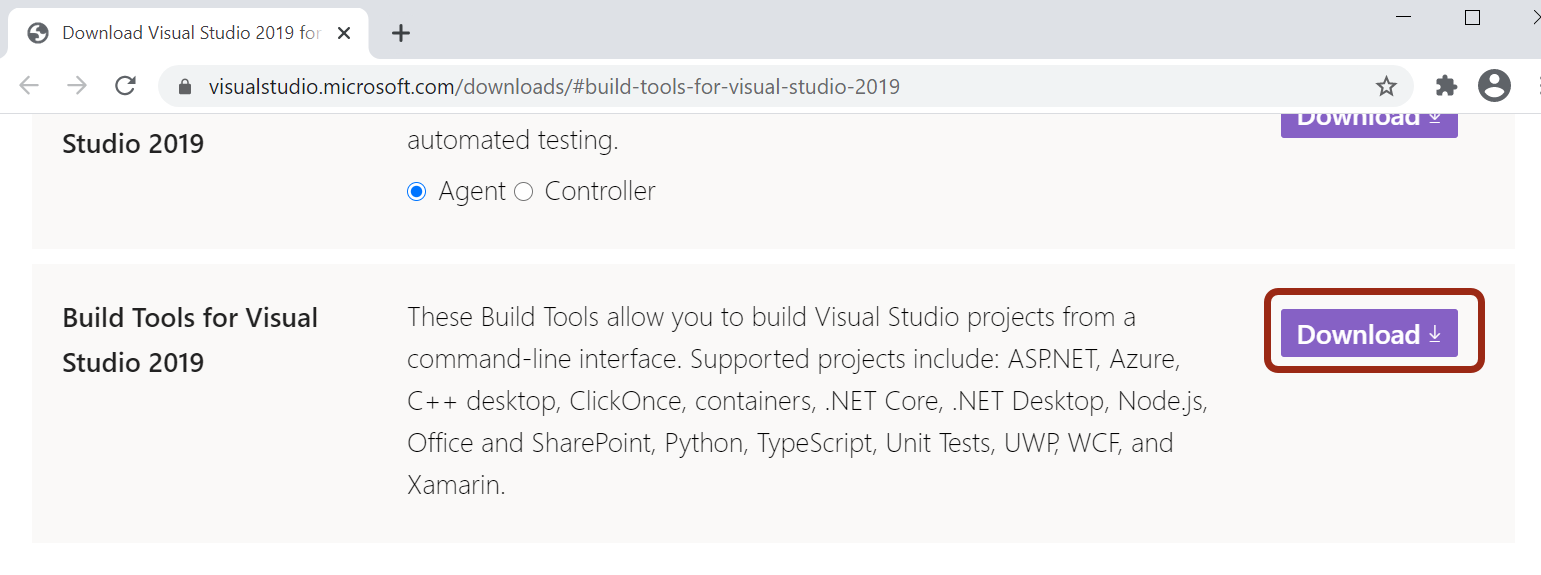View site info via the lock icon
This screenshot has height=575, width=1541.
pos(184,87)
